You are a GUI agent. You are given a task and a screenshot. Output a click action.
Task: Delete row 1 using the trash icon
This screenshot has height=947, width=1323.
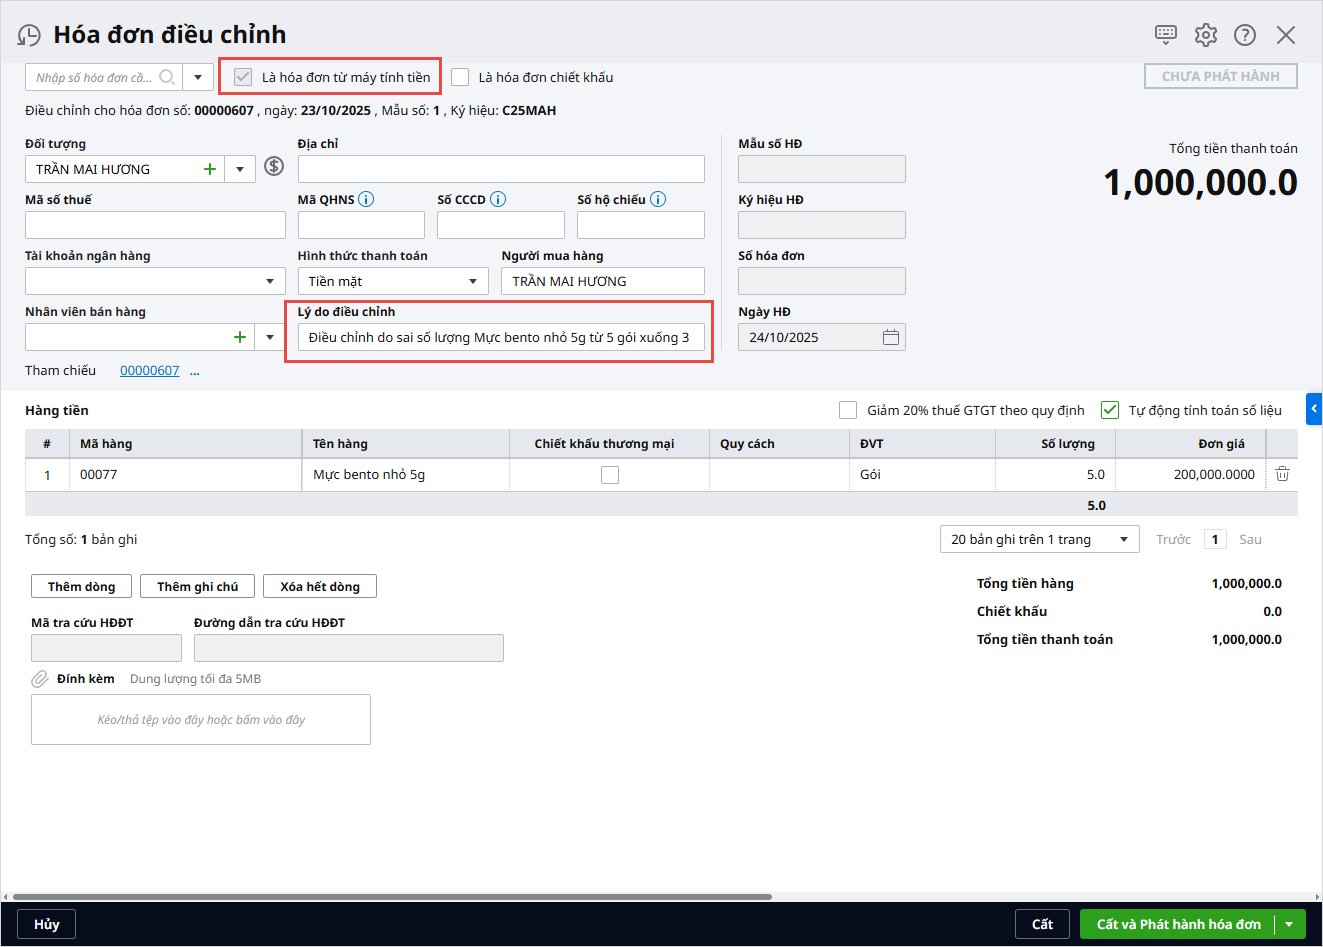1282,474
